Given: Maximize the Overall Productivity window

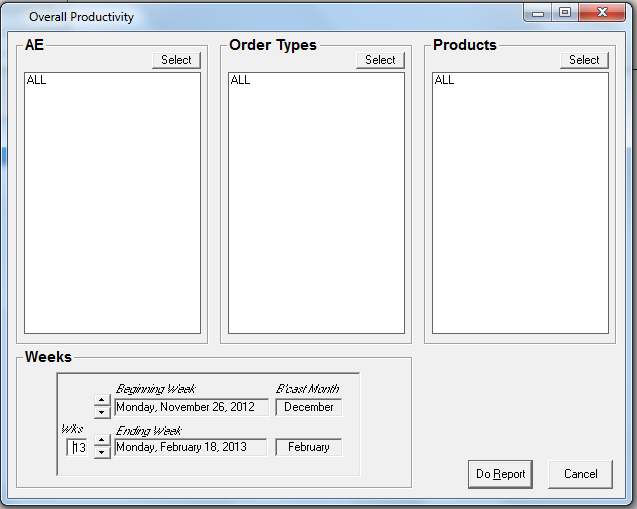Looking at the screenshot, I should [x=565, y=13].
